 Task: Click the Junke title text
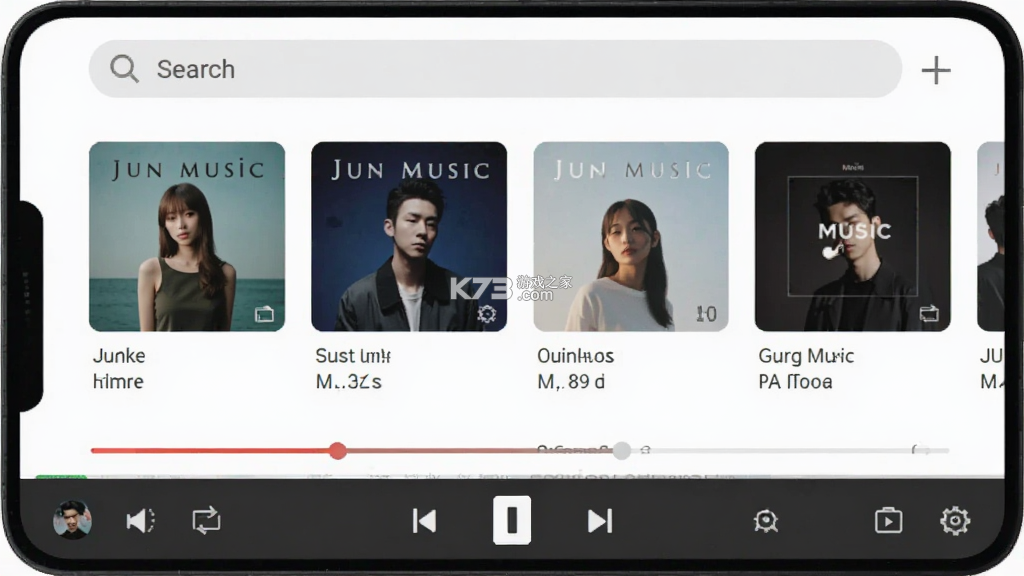pyautogui.click(x=119, y=356)
